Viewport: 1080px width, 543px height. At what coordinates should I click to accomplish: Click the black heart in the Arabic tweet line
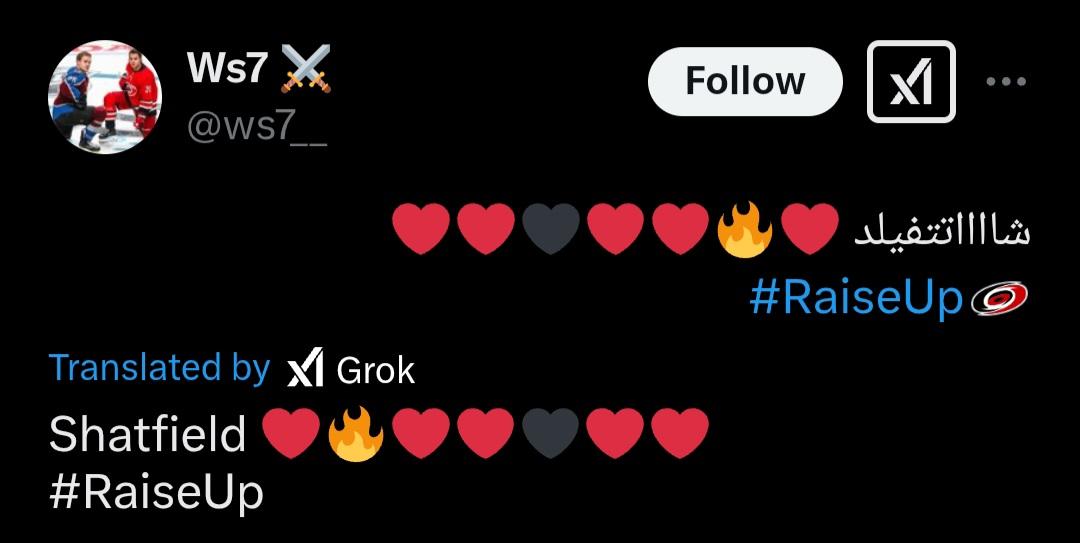click(550, 229)
